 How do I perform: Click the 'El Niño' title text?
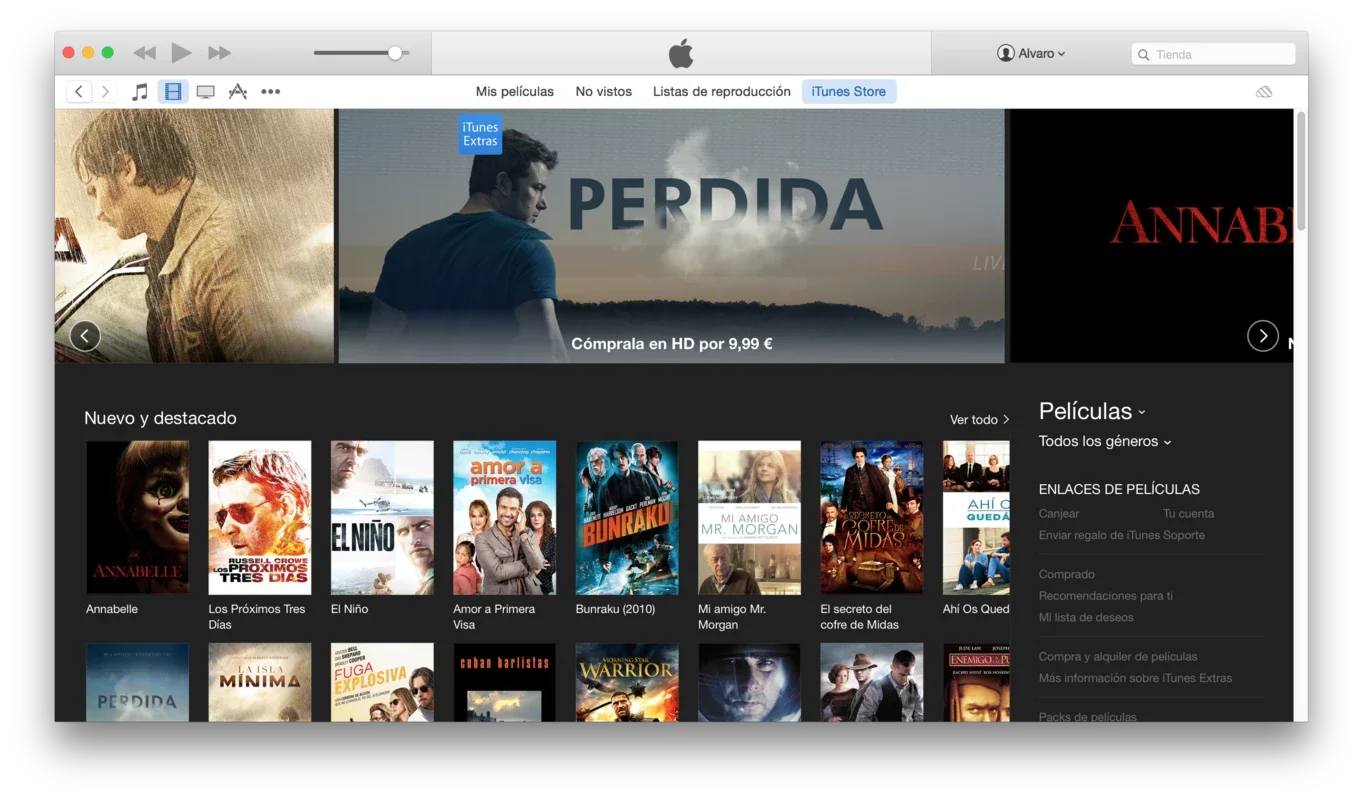(350, 609)
